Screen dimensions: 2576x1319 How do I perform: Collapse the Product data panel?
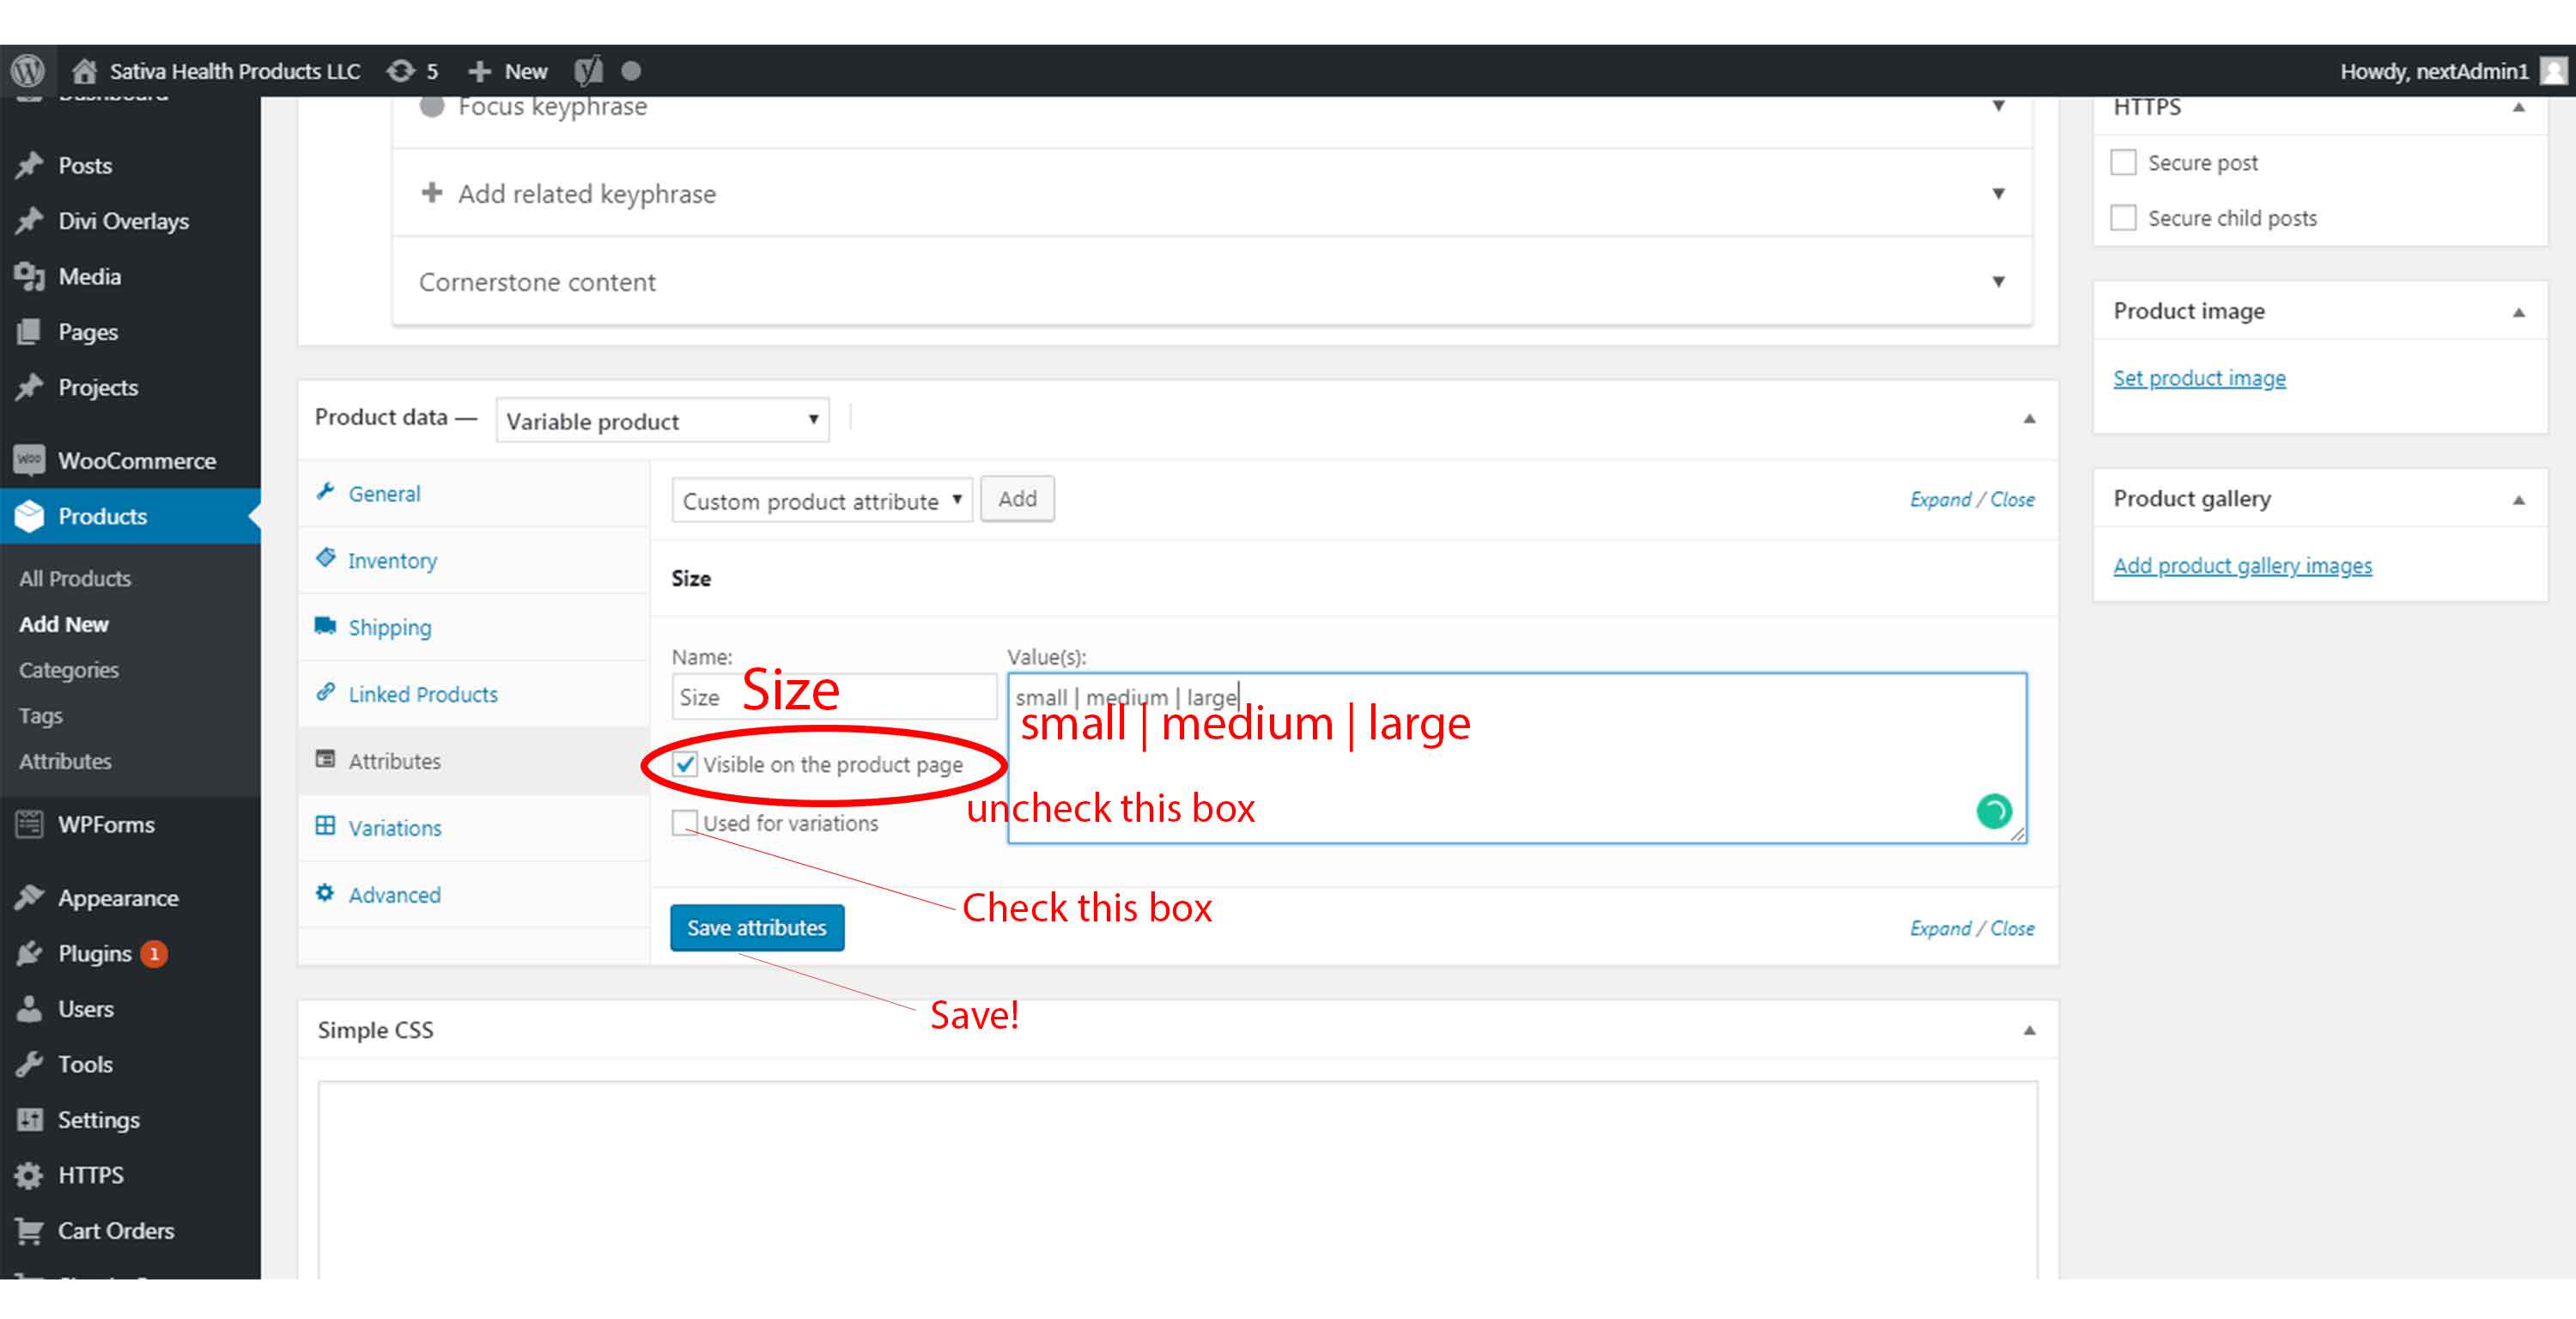2029,419
